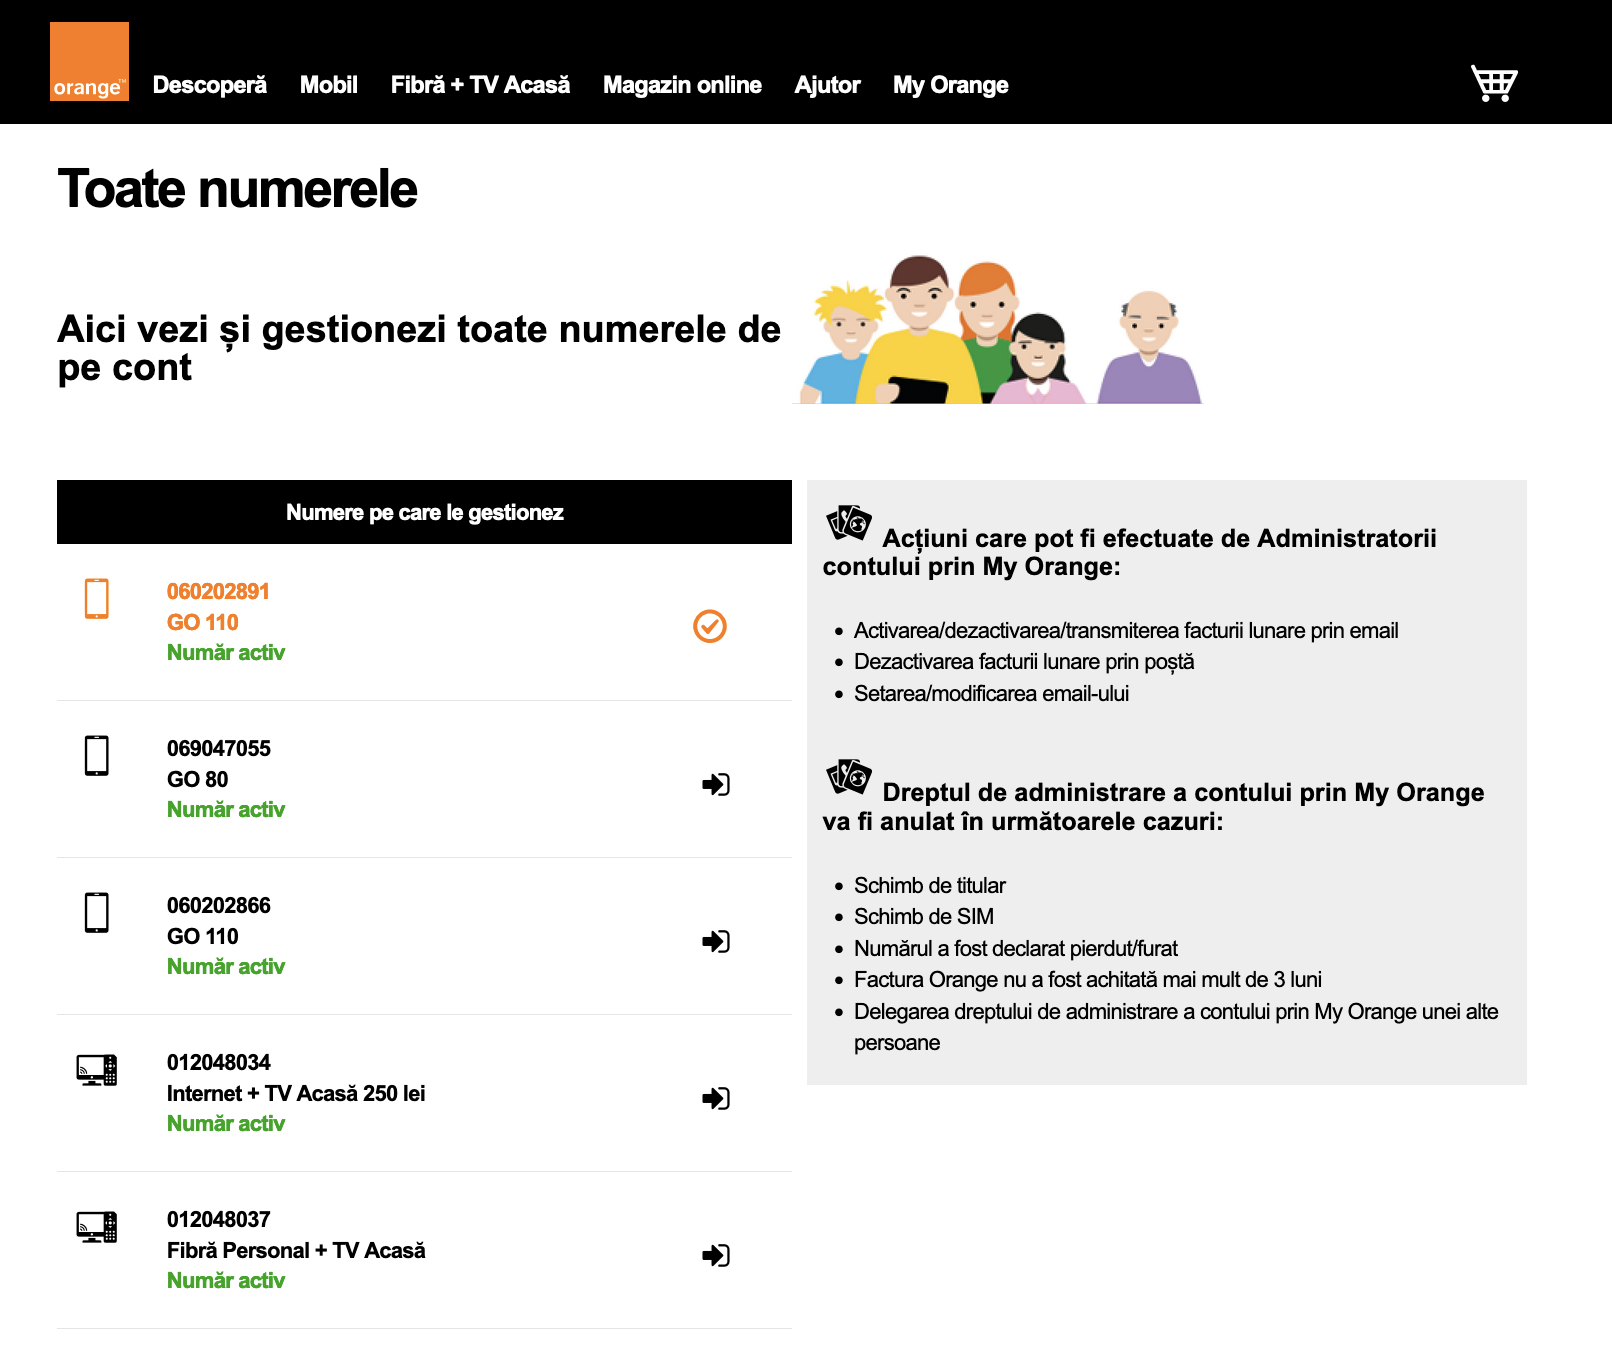Select the number 012048037 entry
The height and width of the screenshot is (1366, 1612).
tap(218, 1219)
